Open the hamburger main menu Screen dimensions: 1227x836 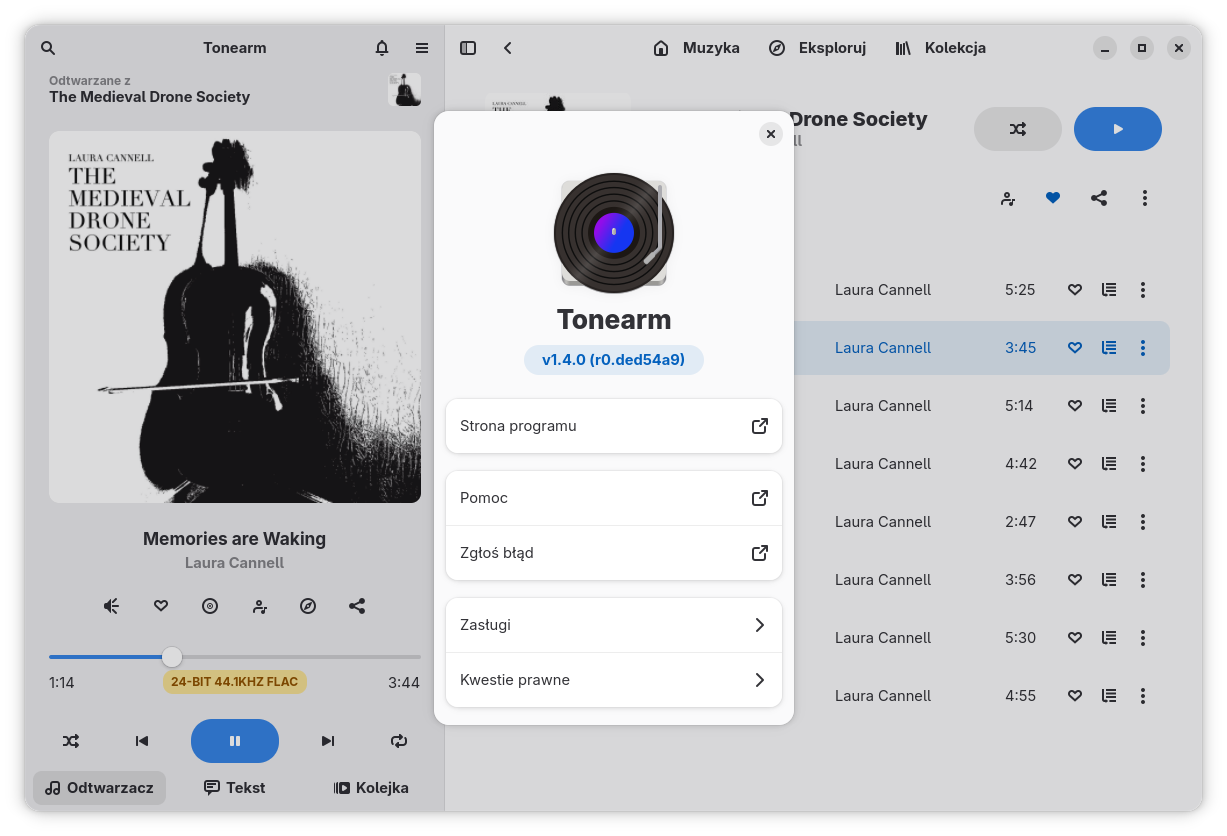422,48
